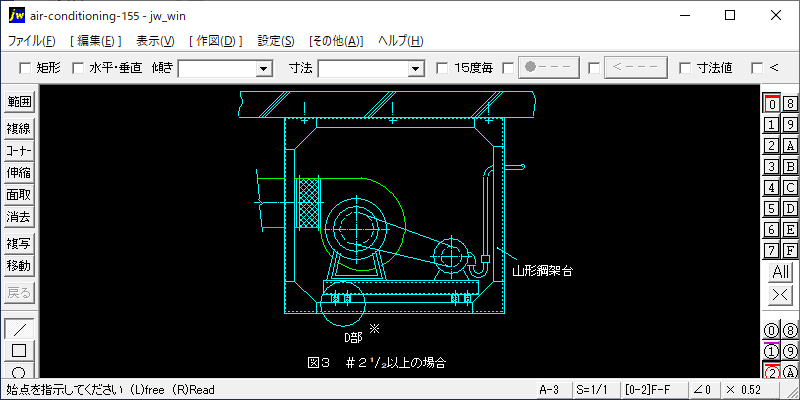Select the circle drawing tool
The width and height of the screenshot is (800, 400).
(19, 370)
